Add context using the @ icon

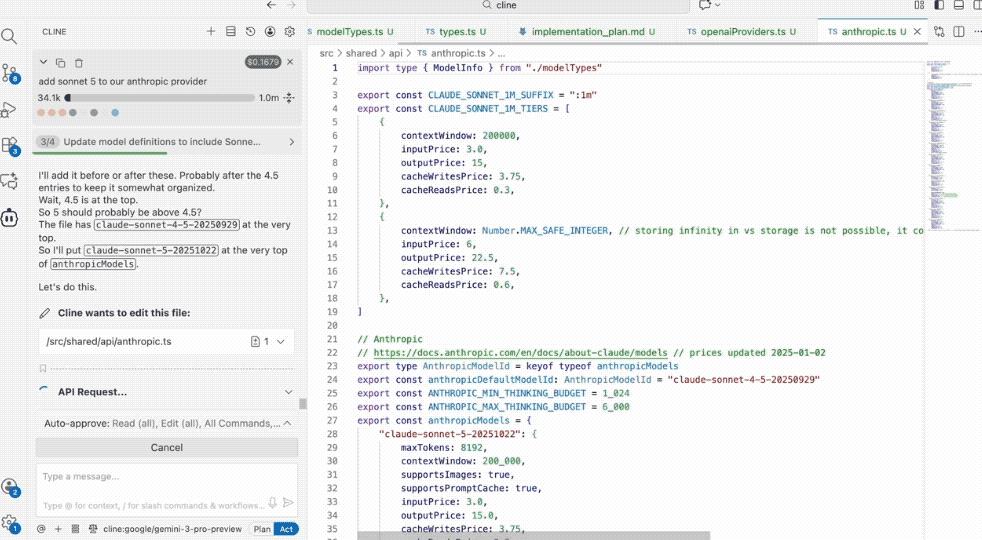[41, 529]
